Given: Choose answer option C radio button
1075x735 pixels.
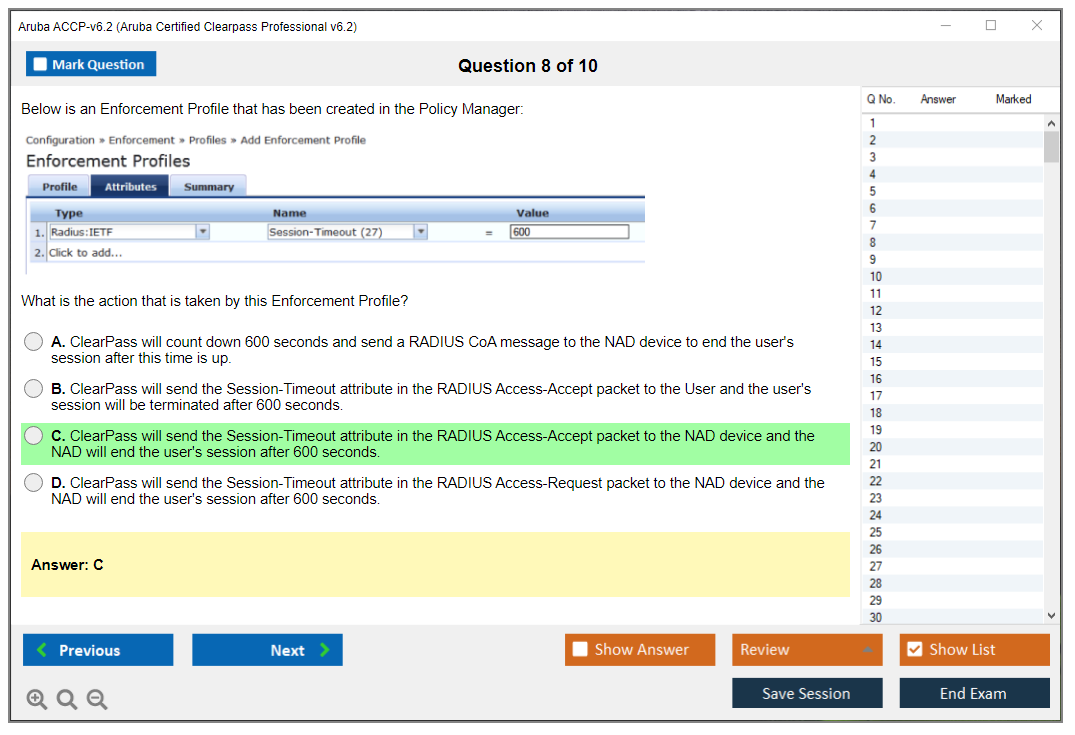Looking at the screenshot, I should click(x=34, y=436).
